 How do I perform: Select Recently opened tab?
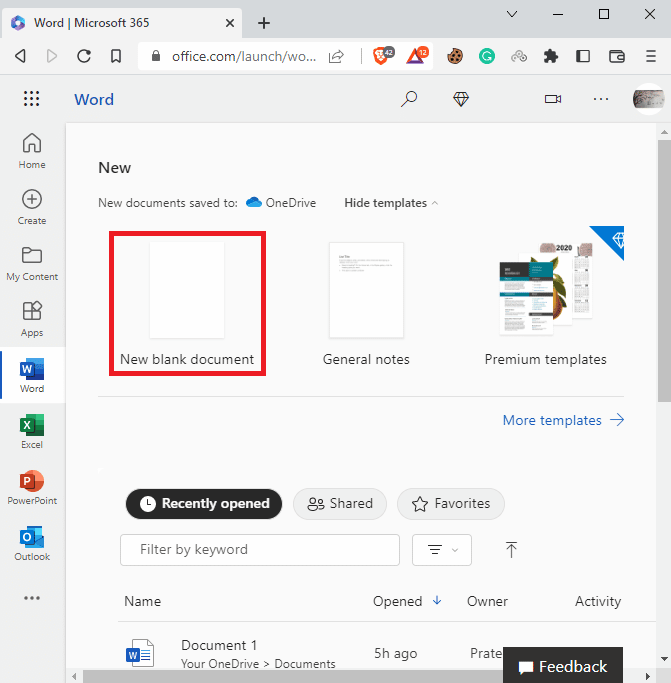(203, 504)
